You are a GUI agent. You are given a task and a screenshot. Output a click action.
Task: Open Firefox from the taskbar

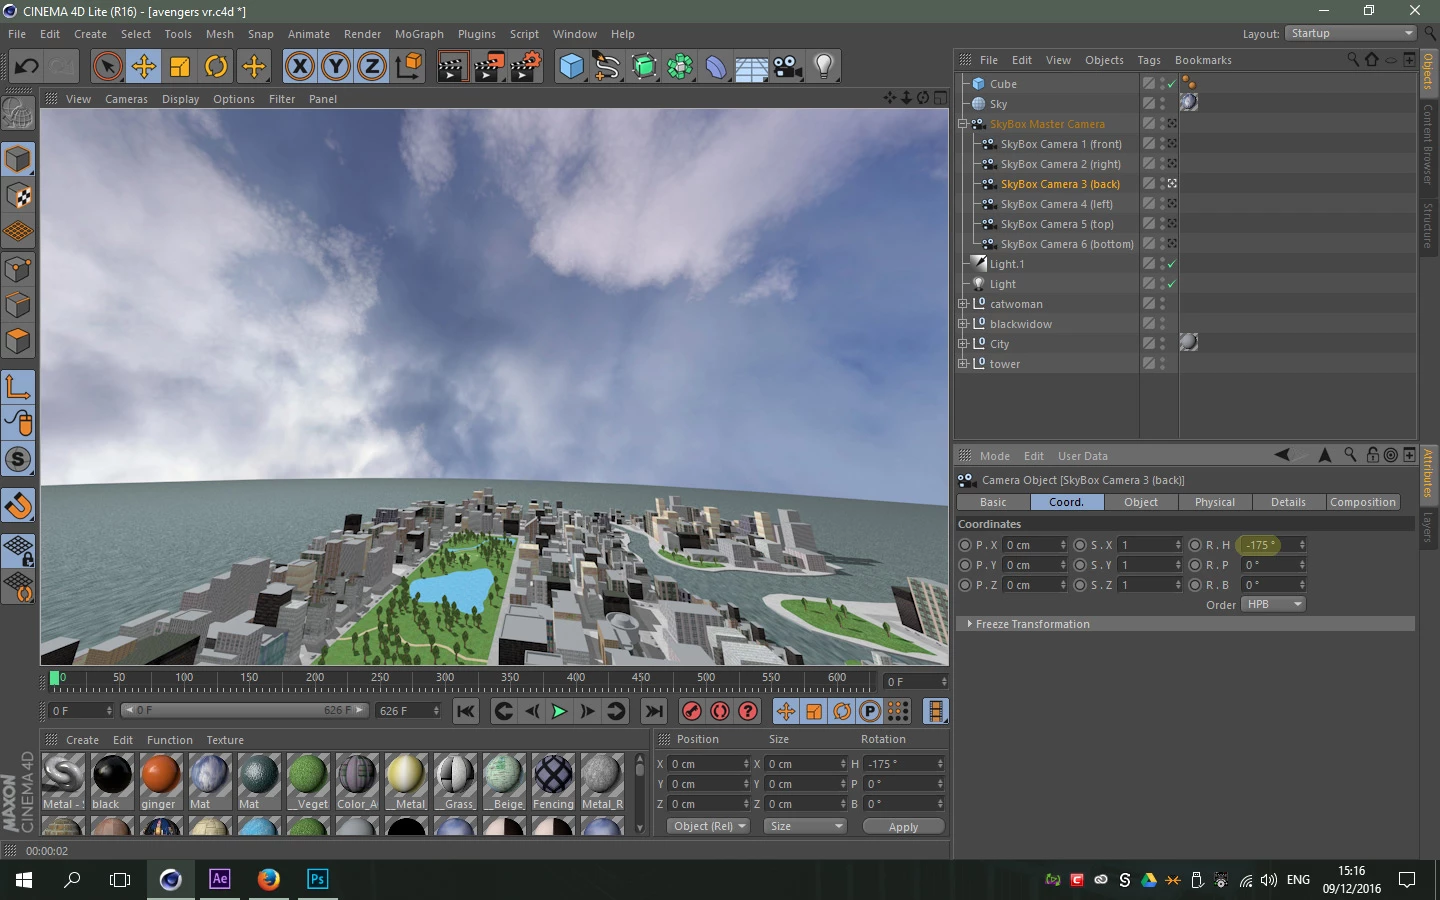268,879
